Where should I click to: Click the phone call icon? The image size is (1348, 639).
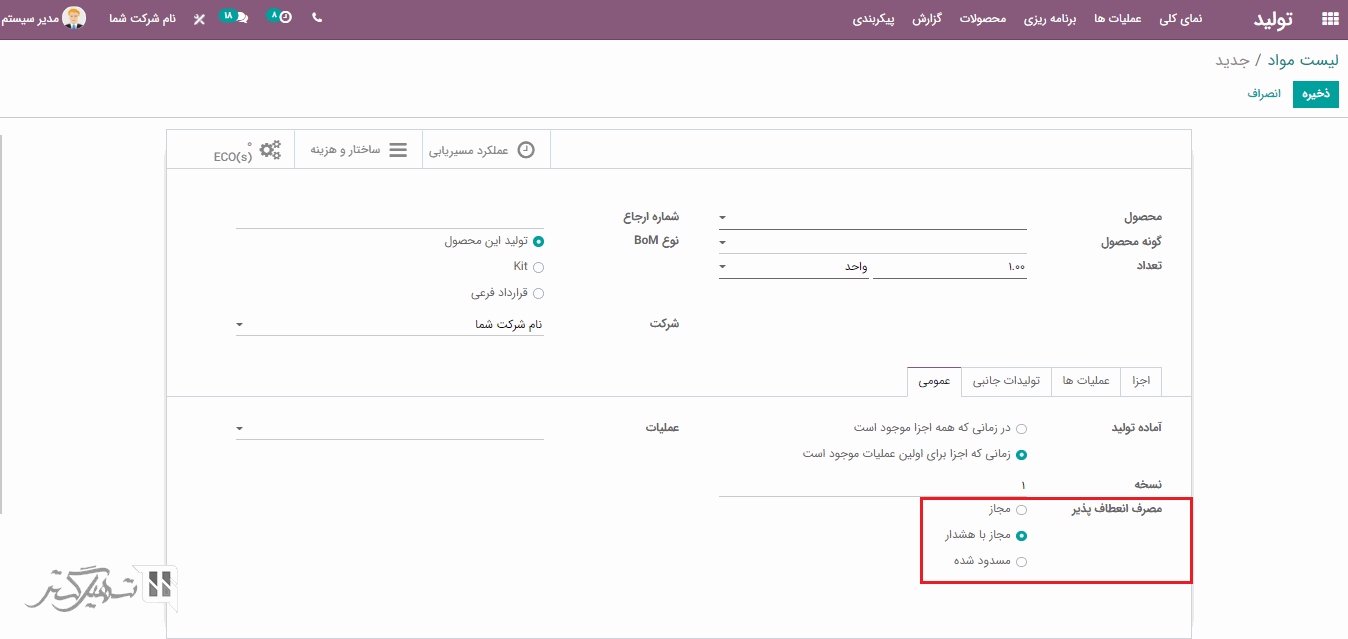coord(317,18)
